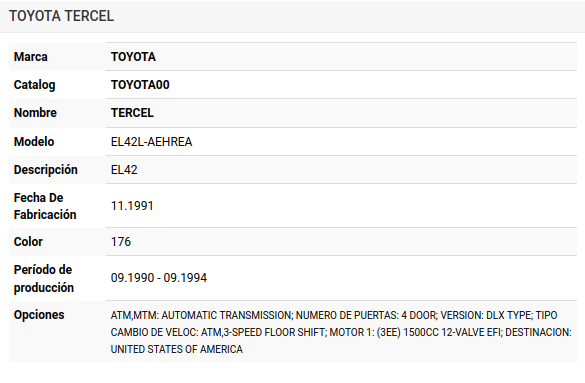Select the Opciones label
This screenshot has height=383, width=585.
(x=39, y=315)
